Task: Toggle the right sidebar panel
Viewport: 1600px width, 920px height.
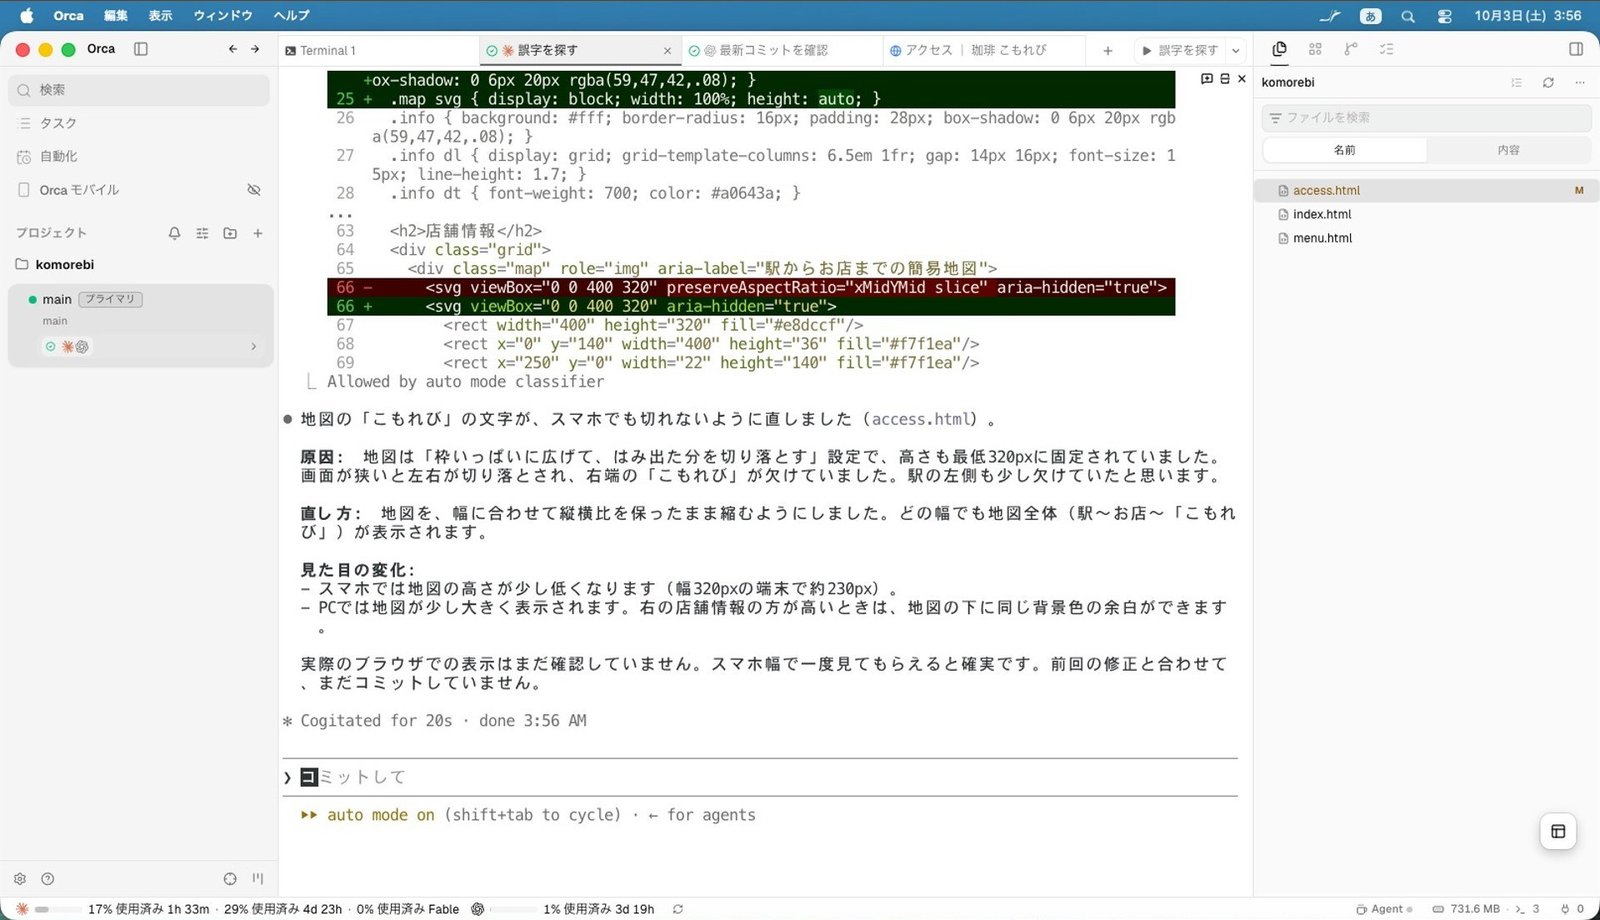Action: [1576, 49]
